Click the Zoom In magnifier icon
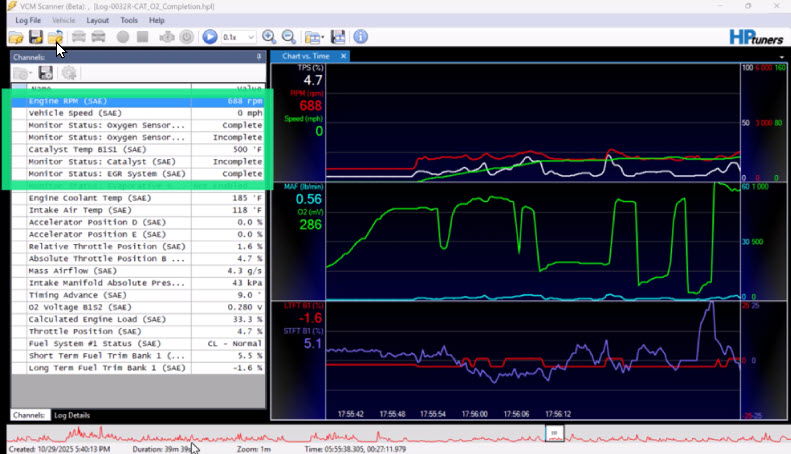This screenshot has height=454, width=791. [x=268, y=37]
